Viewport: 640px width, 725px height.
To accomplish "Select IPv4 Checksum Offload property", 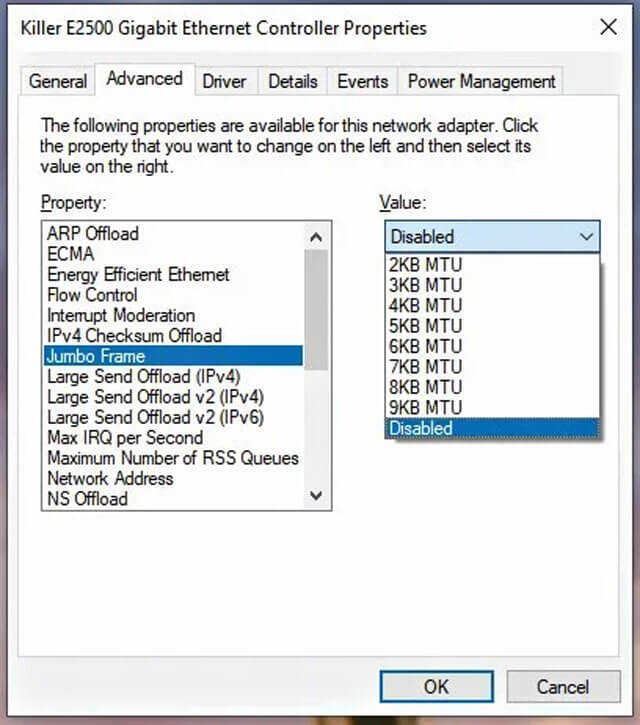I will pos(173,336).
